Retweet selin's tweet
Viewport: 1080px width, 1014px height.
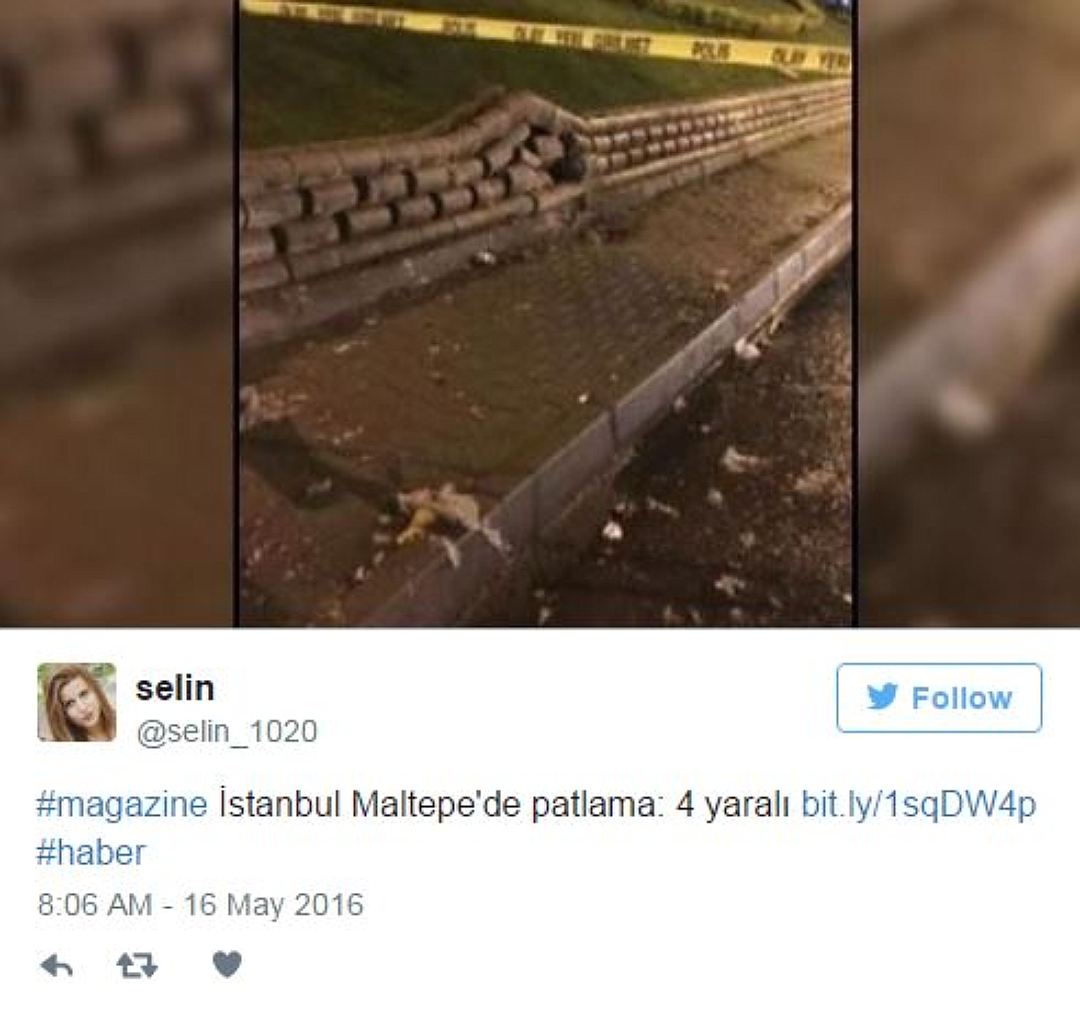(137, 966)
